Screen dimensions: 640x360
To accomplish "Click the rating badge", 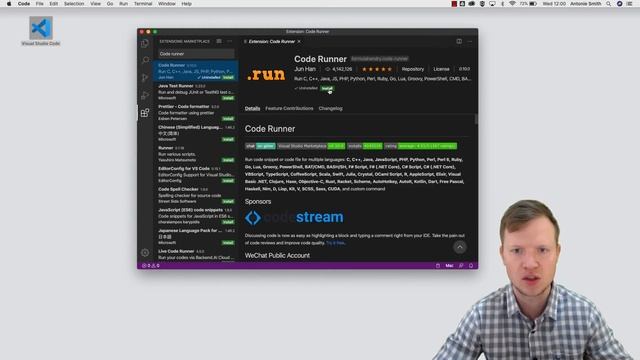I will tap(421, 146).
